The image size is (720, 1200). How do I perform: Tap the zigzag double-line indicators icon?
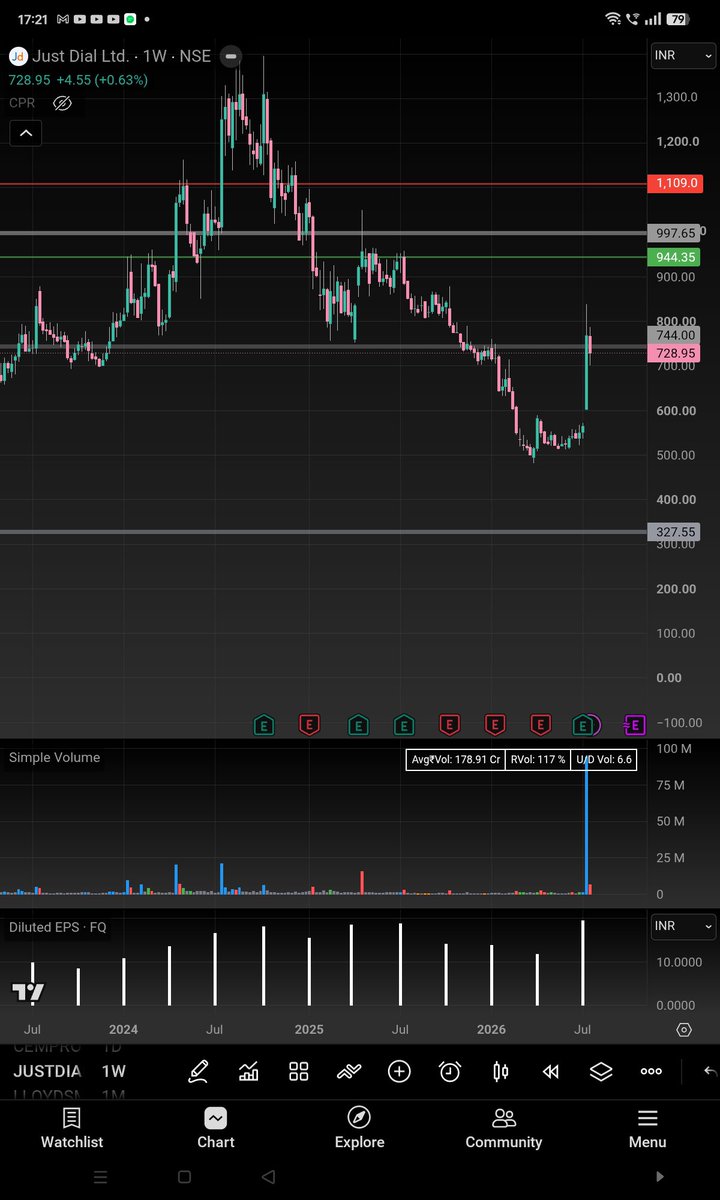[x=348, y=1071]
